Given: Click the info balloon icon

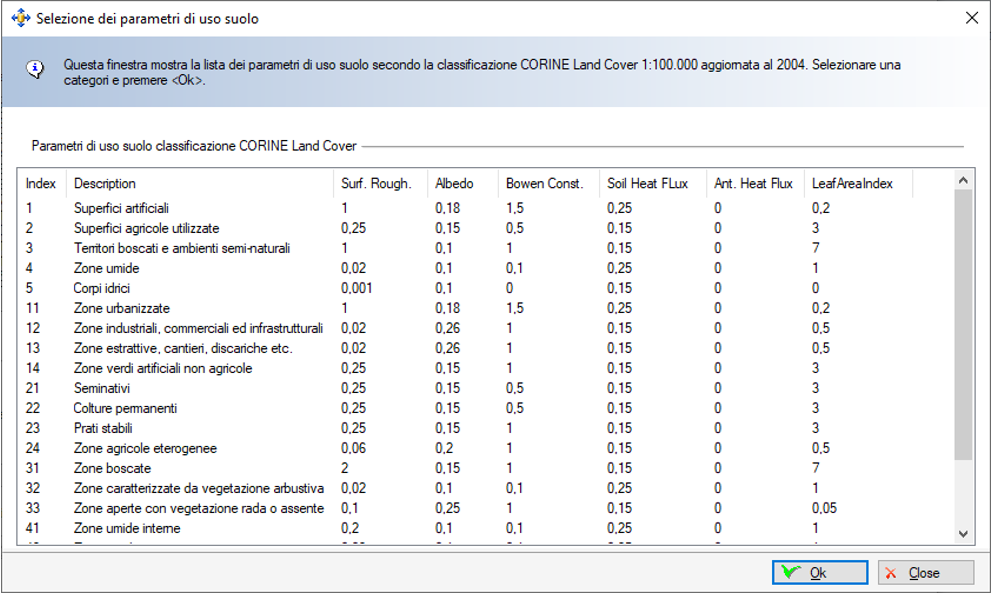Looking at the screenshot, I should (x=35, y=68).
